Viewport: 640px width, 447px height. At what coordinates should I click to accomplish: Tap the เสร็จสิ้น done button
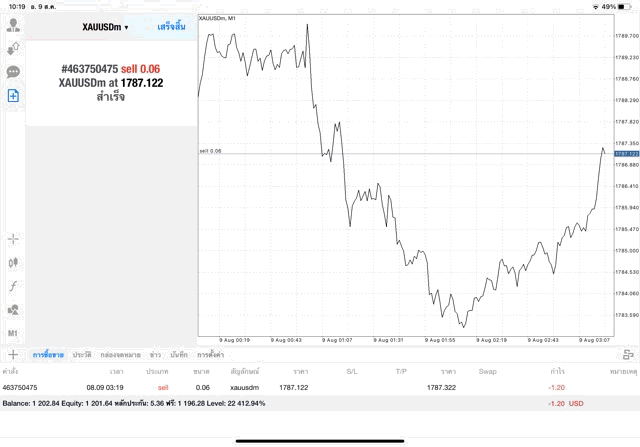pos(172,27)
